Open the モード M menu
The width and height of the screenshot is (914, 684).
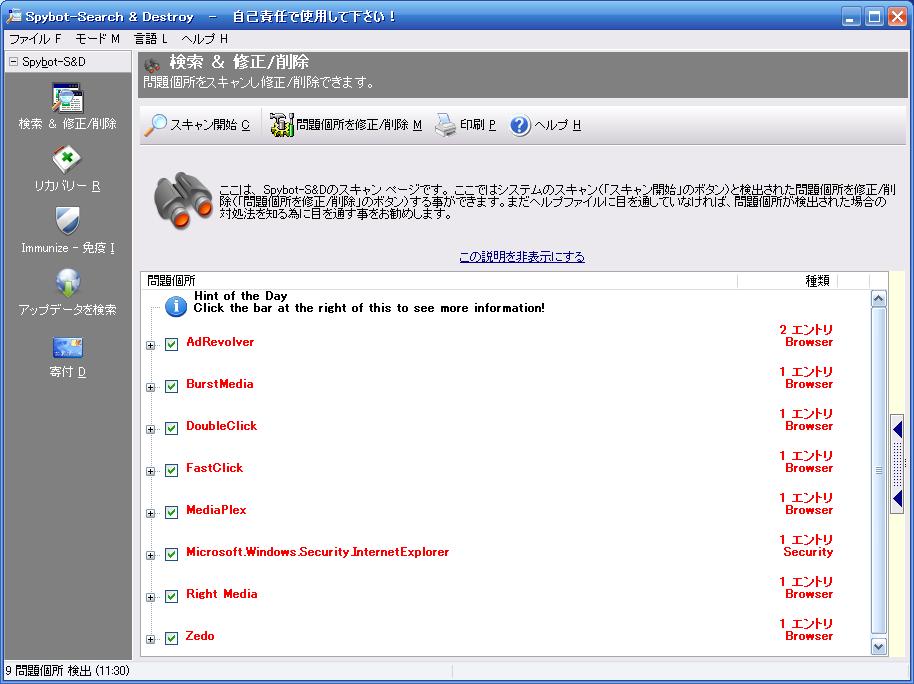pyautogui.click(x=97, y=39)
